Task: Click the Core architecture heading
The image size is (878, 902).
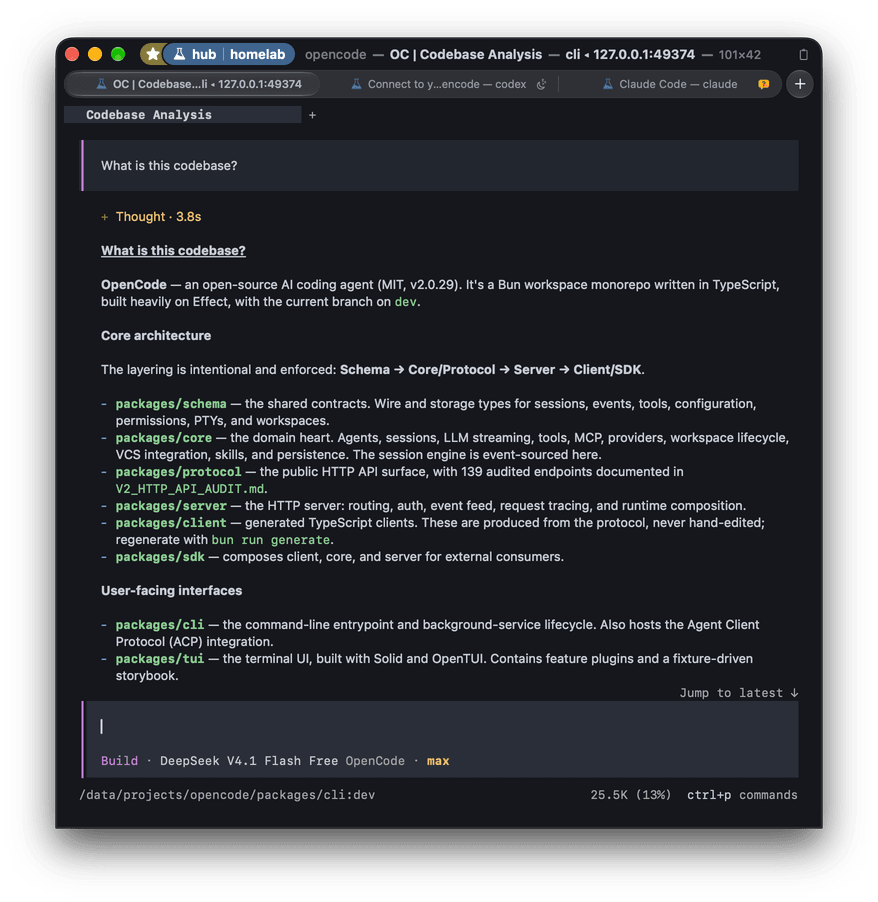Action: pos(156,336)
